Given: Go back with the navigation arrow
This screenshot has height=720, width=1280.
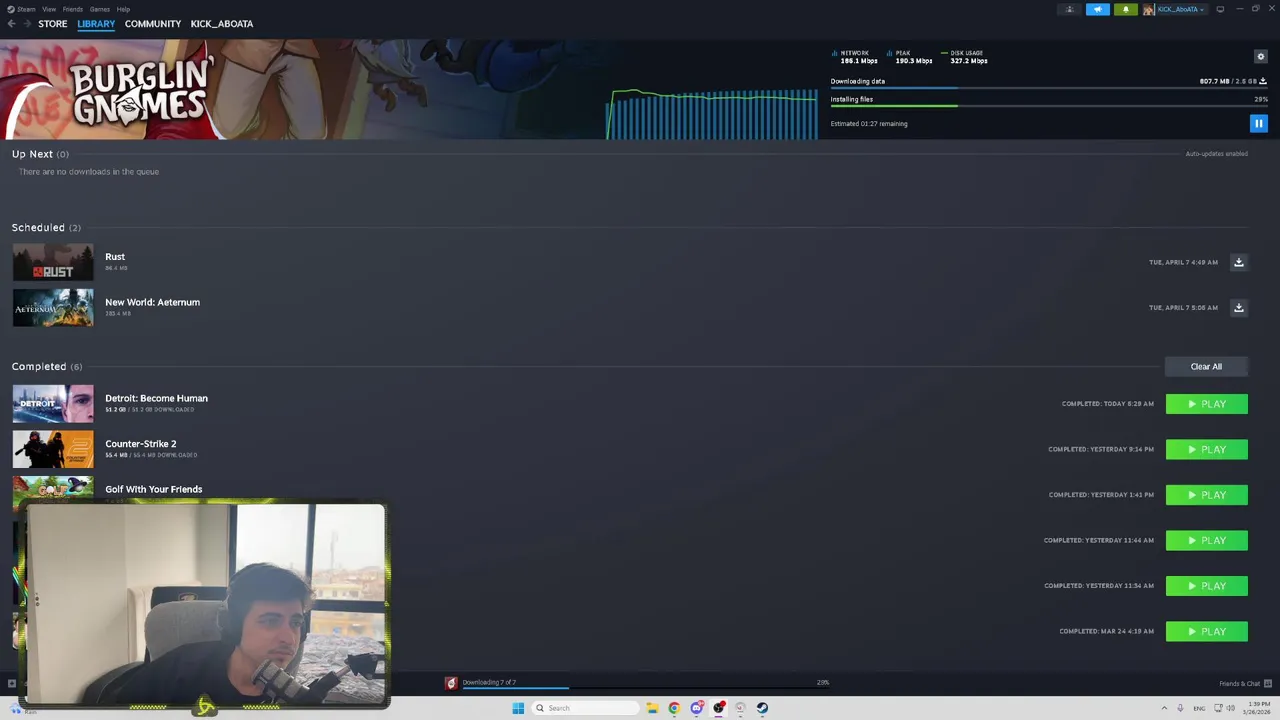Looking at the screenshot, I should coord(11,24).
